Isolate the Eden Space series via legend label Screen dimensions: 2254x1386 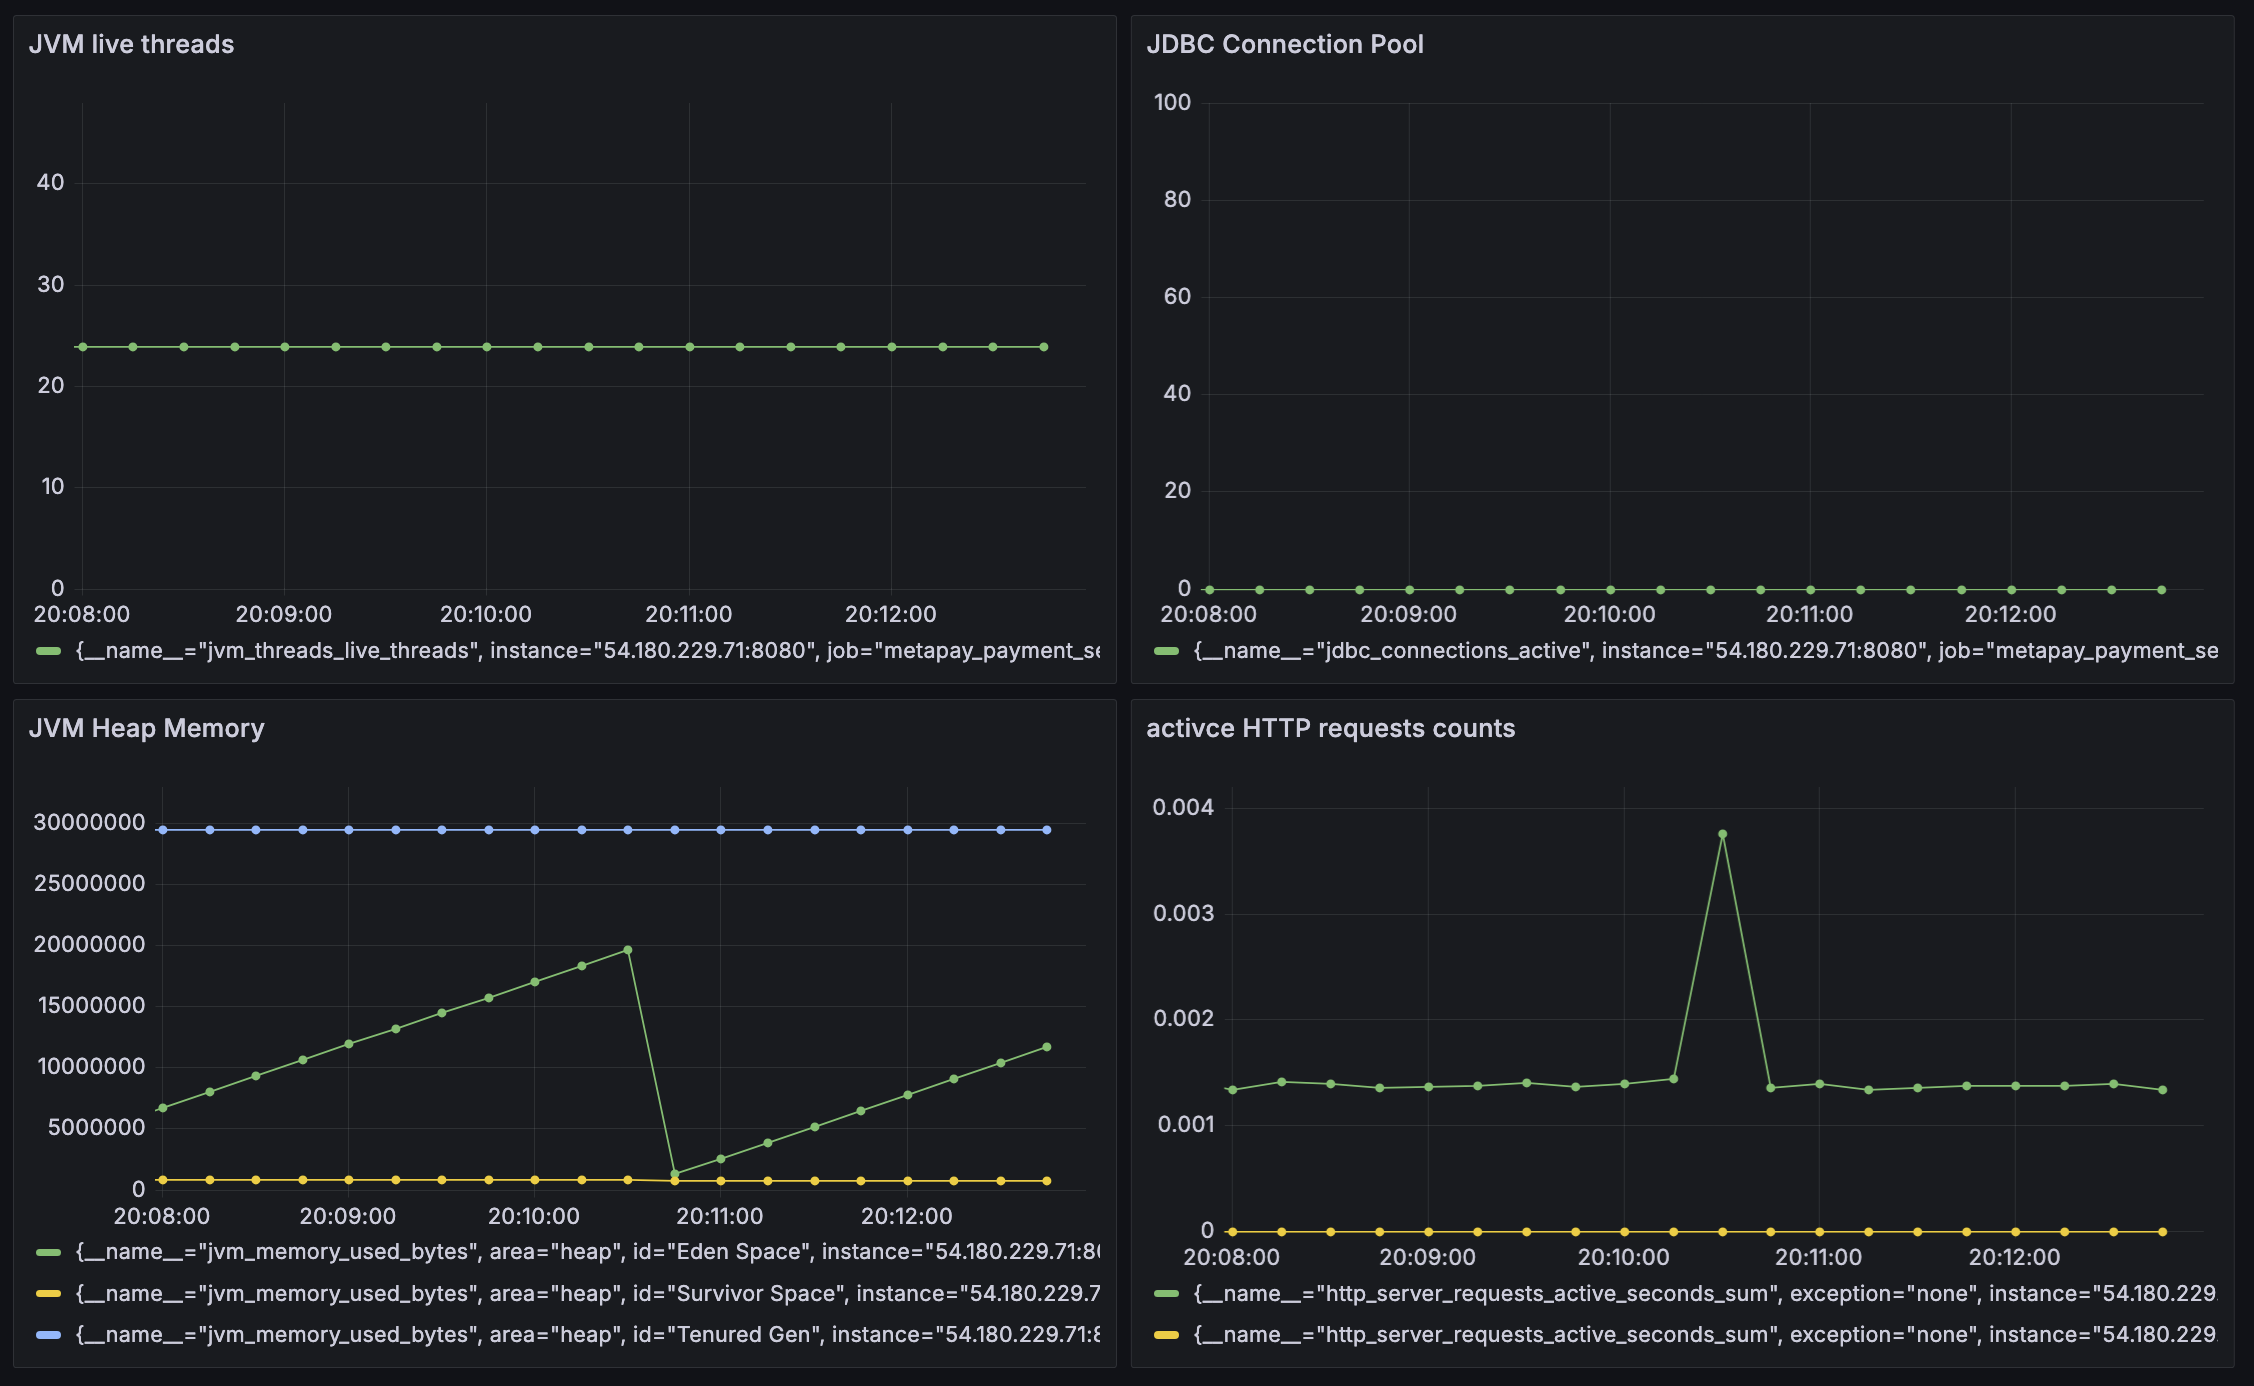tap(587, 1252)
